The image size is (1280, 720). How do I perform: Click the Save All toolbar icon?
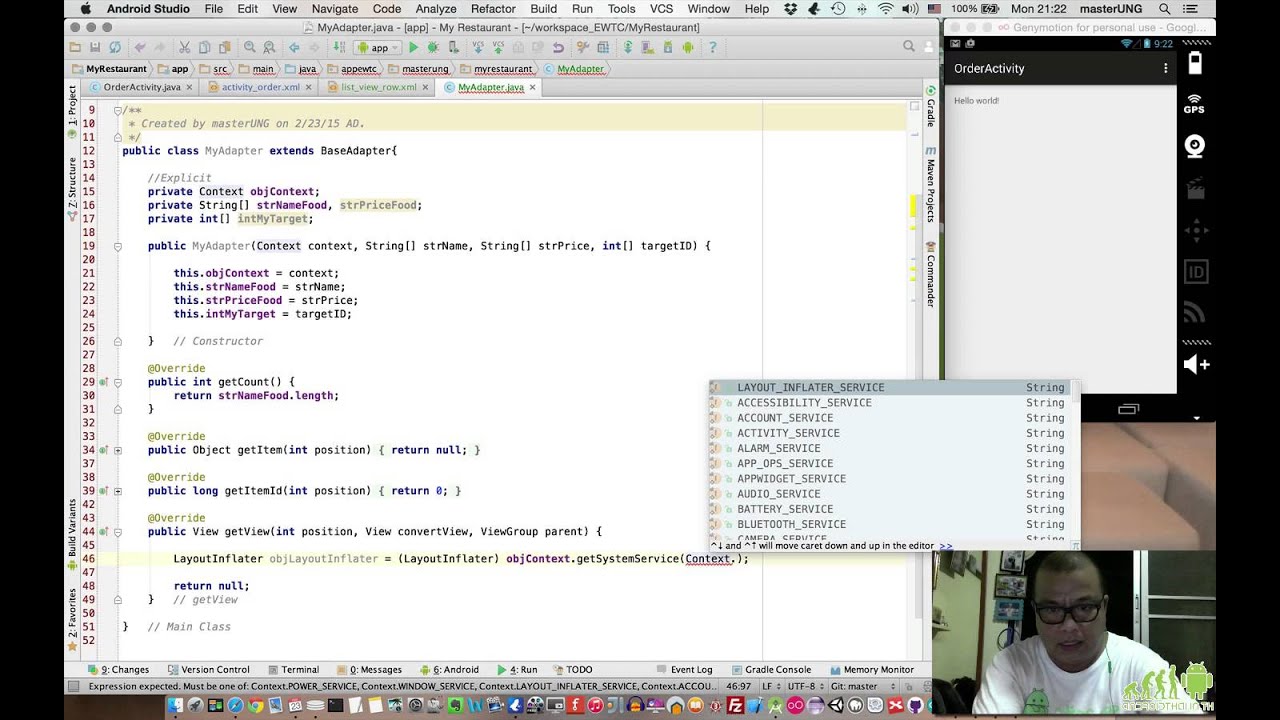(95, 47)
